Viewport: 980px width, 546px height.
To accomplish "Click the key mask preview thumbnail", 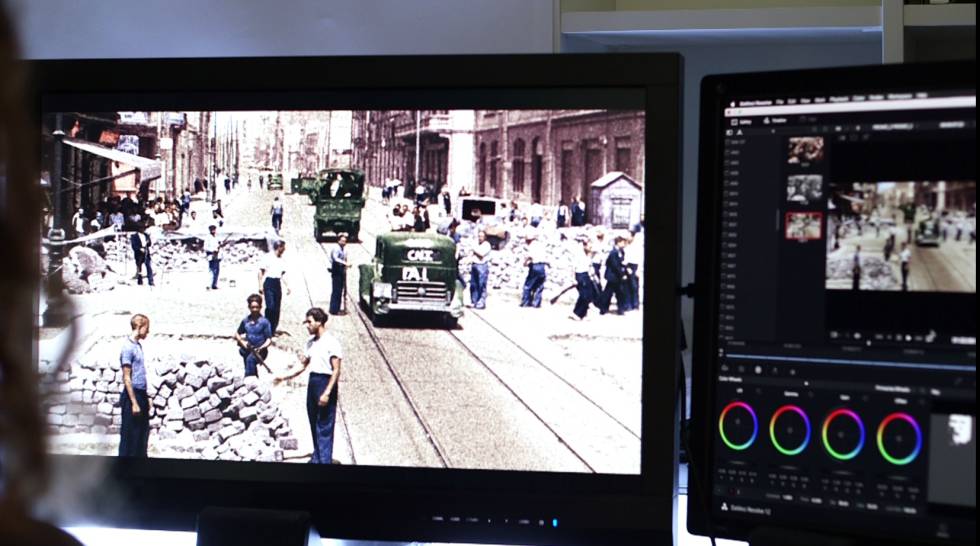I will point(951,458).
